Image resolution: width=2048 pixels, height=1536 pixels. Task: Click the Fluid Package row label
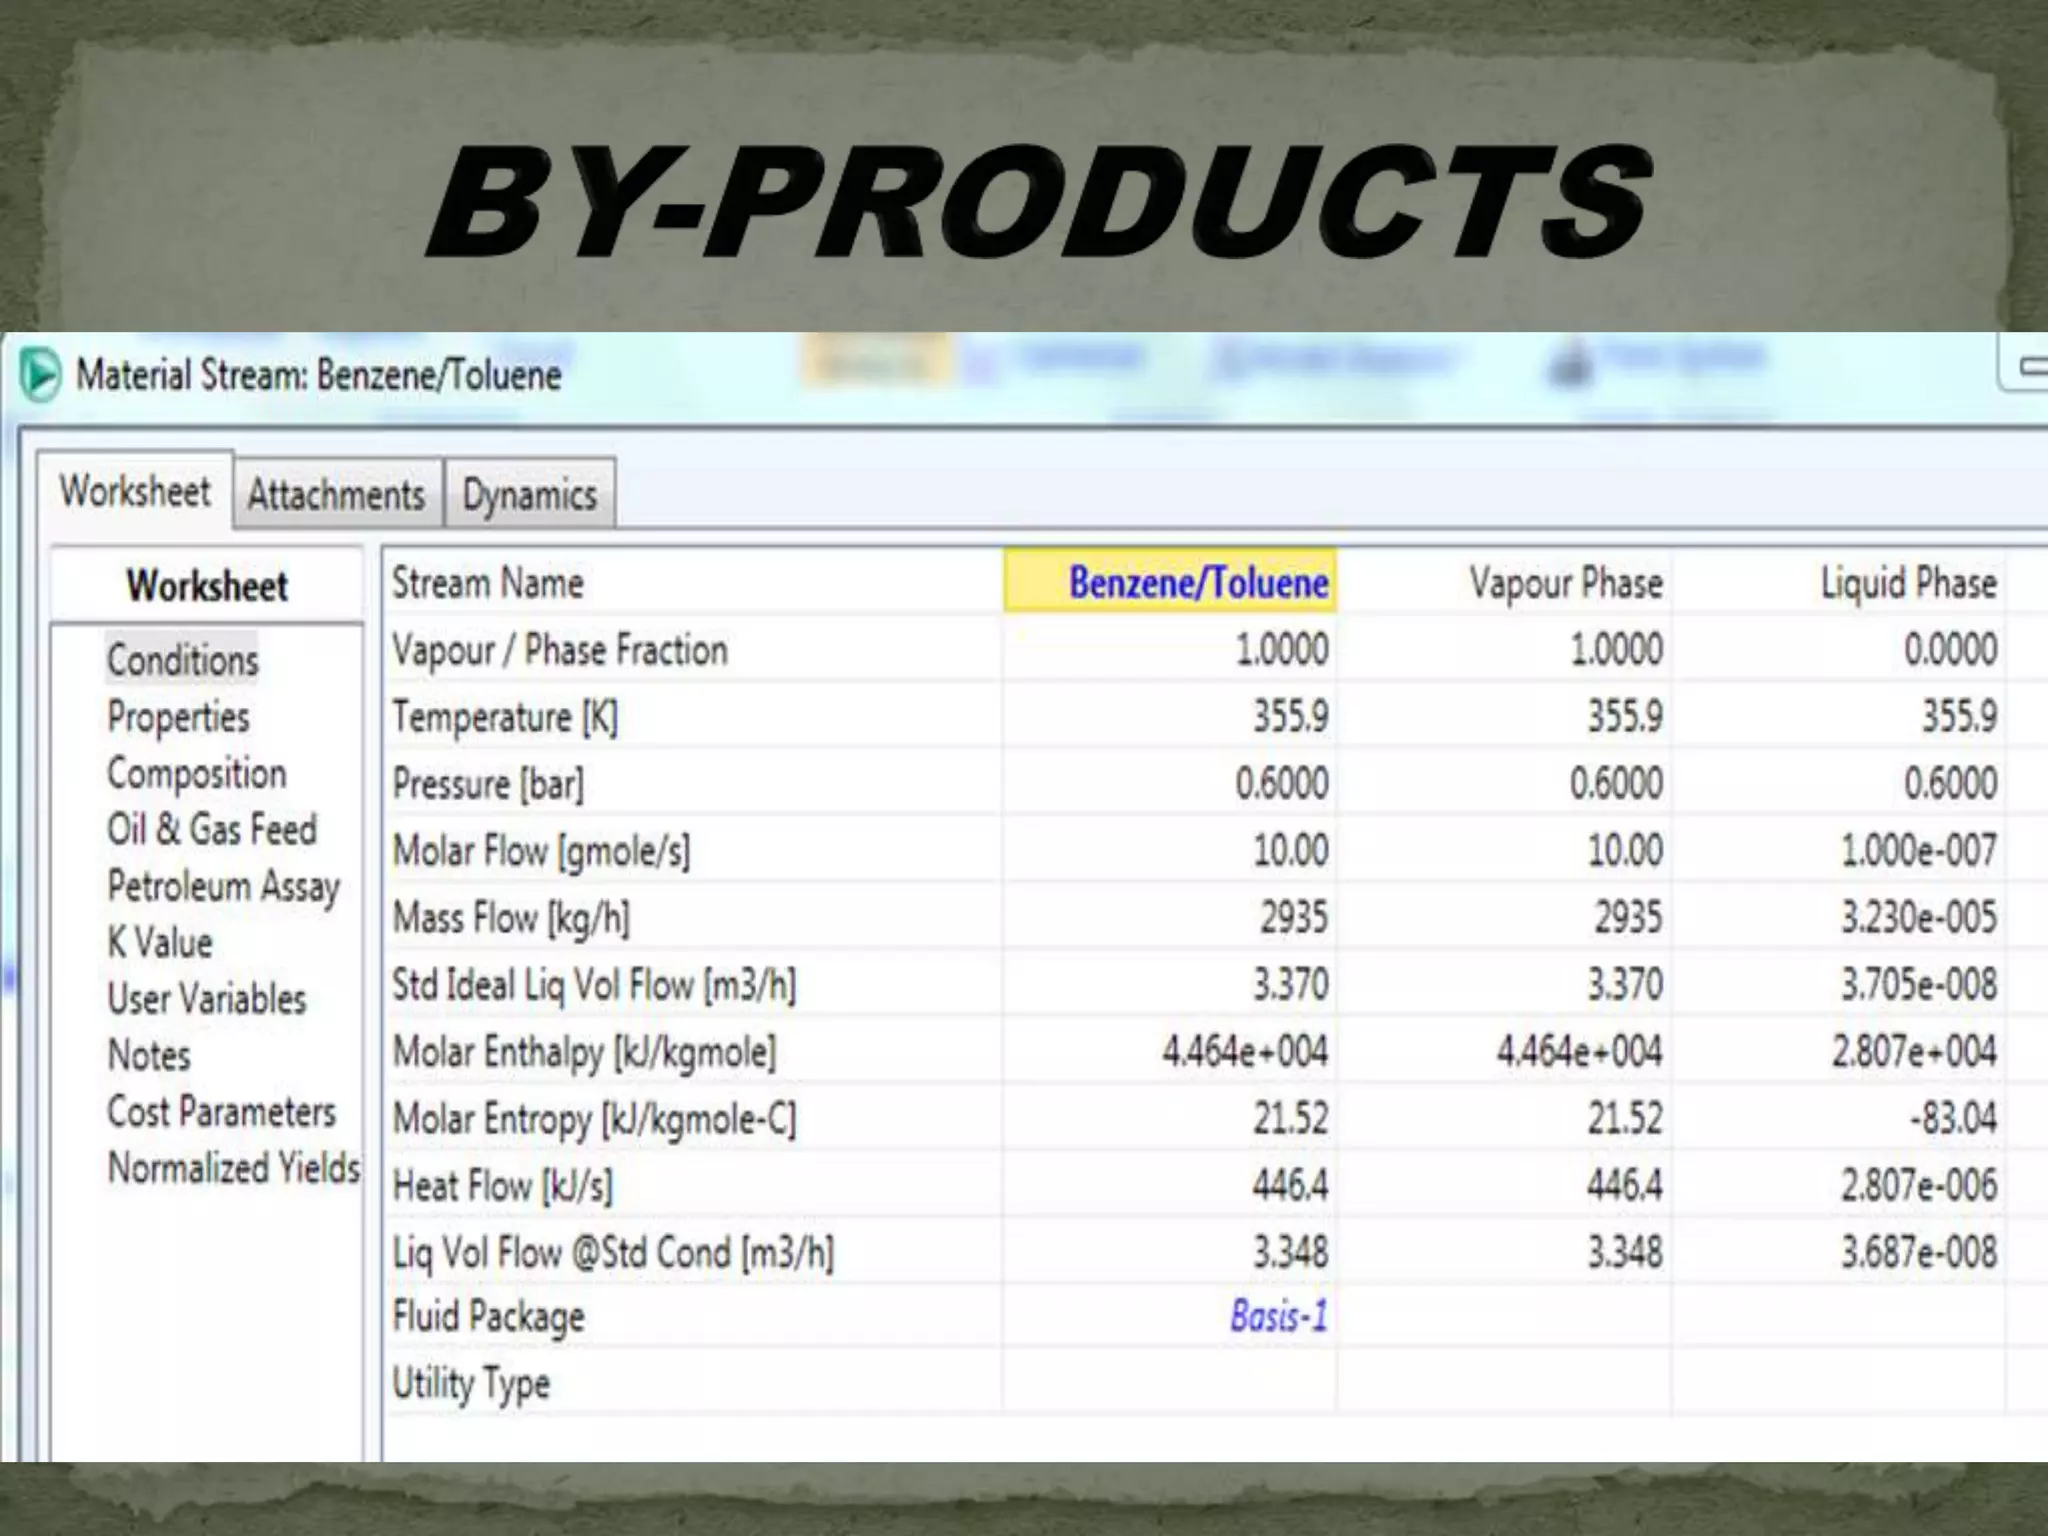(488, 1317)
